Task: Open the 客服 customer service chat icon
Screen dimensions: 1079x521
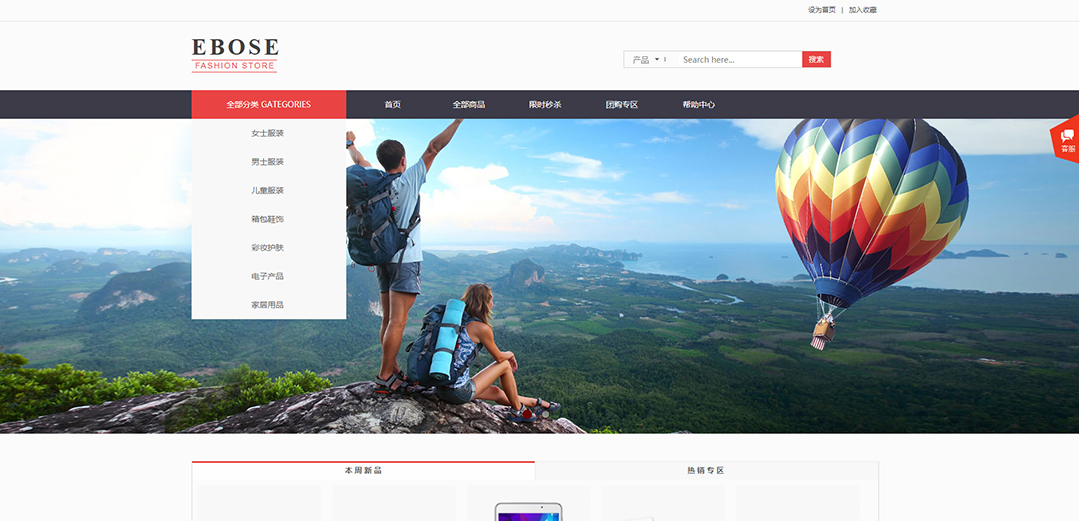Action: point(1066,140)
